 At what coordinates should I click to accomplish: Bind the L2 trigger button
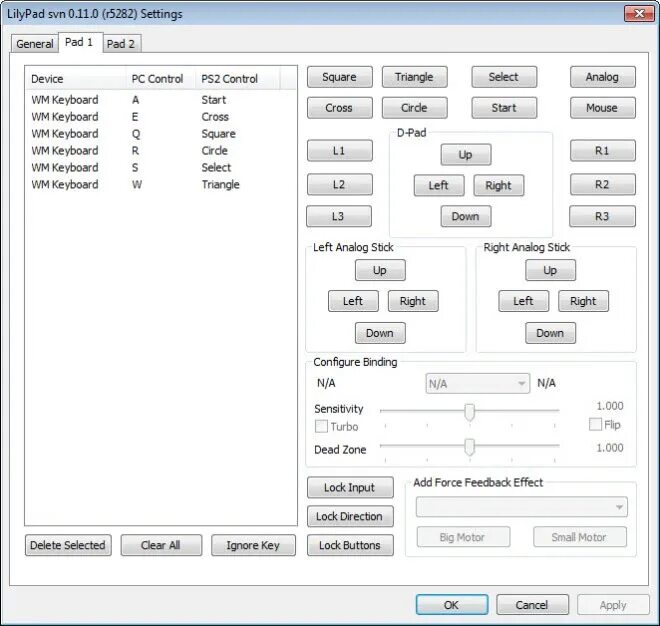coord(339,184)
